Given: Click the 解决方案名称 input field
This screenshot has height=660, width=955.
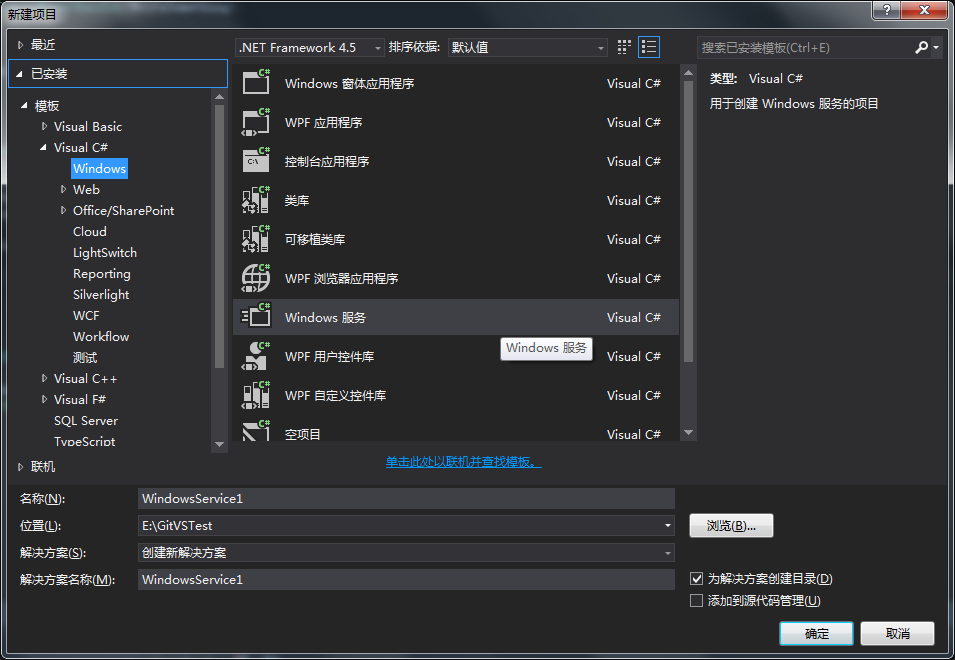Looking at the screenshot, I should [406, 579].
